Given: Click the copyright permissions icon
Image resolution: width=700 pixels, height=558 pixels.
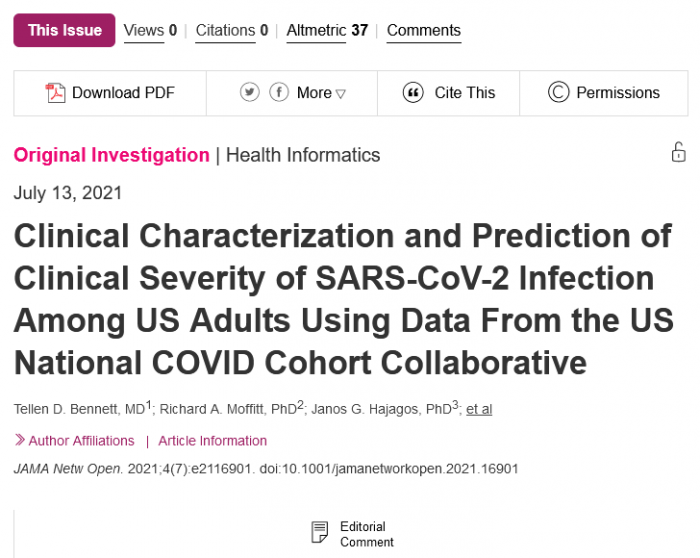Looking at the screenshot, I should pos(558,93).
